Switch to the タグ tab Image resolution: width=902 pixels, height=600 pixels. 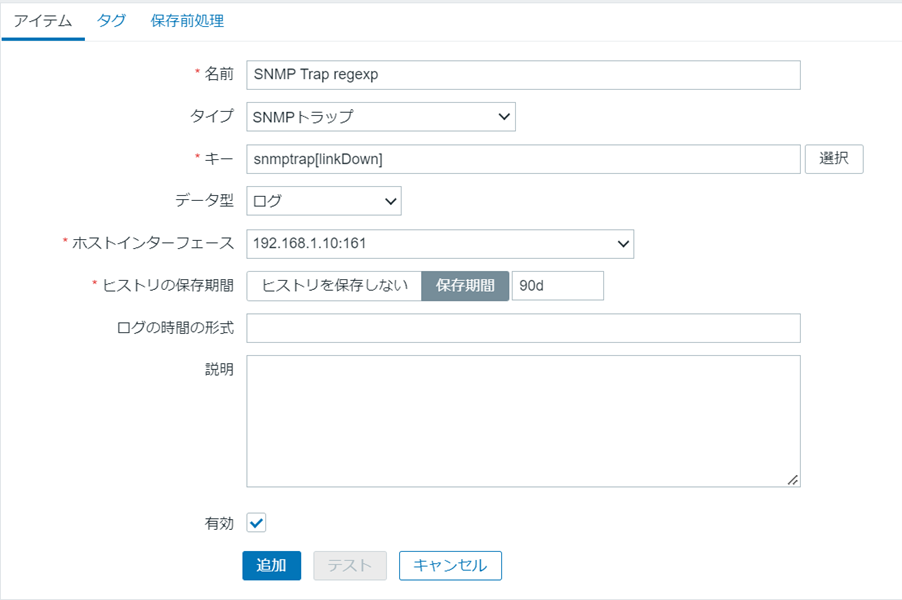point(111,21)
